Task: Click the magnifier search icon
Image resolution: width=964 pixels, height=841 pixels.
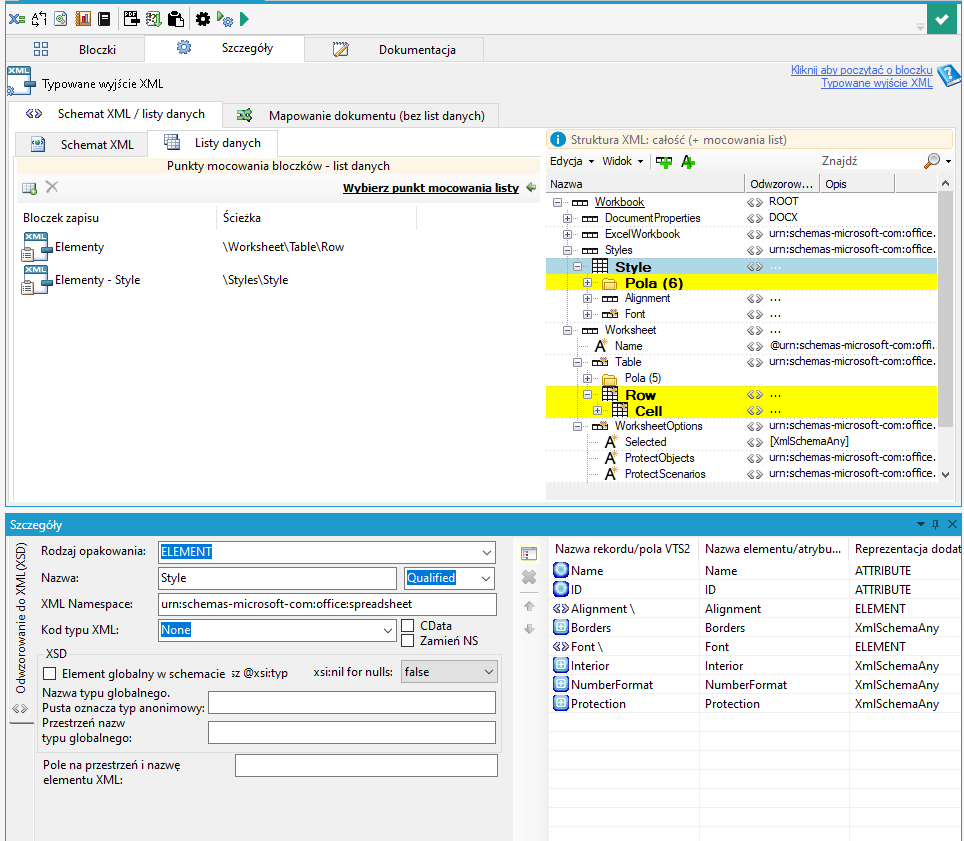Action: point(932,161)
